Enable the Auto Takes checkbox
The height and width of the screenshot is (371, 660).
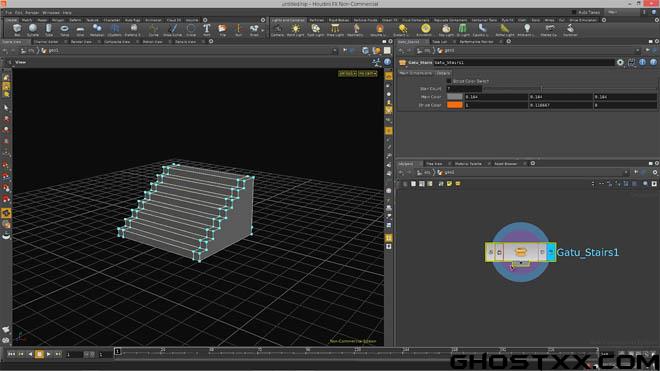(574, 12)
